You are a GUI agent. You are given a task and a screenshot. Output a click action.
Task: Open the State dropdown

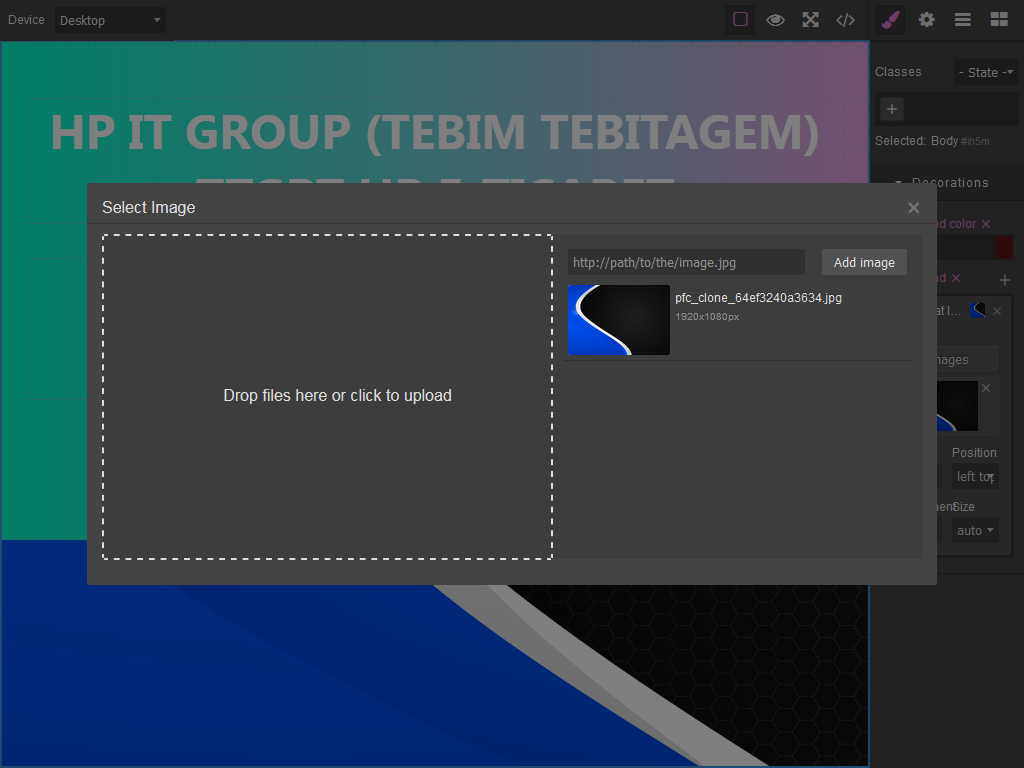985,72
